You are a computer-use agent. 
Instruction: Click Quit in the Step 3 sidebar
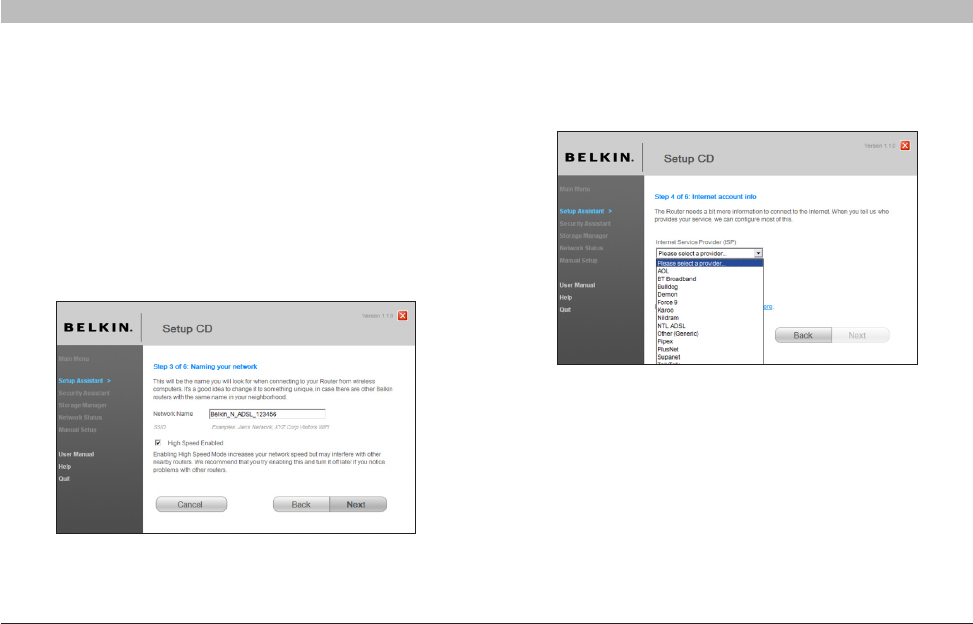pyautogui.click(x=64, y=479)
